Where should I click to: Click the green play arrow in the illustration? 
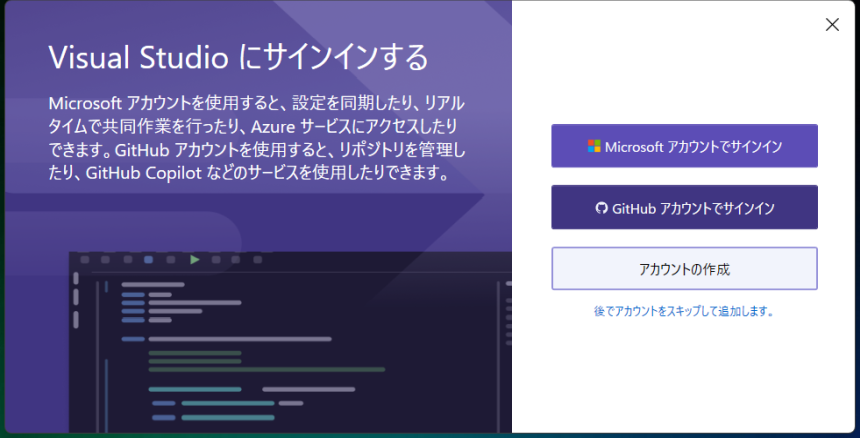[x=195, y=260]
